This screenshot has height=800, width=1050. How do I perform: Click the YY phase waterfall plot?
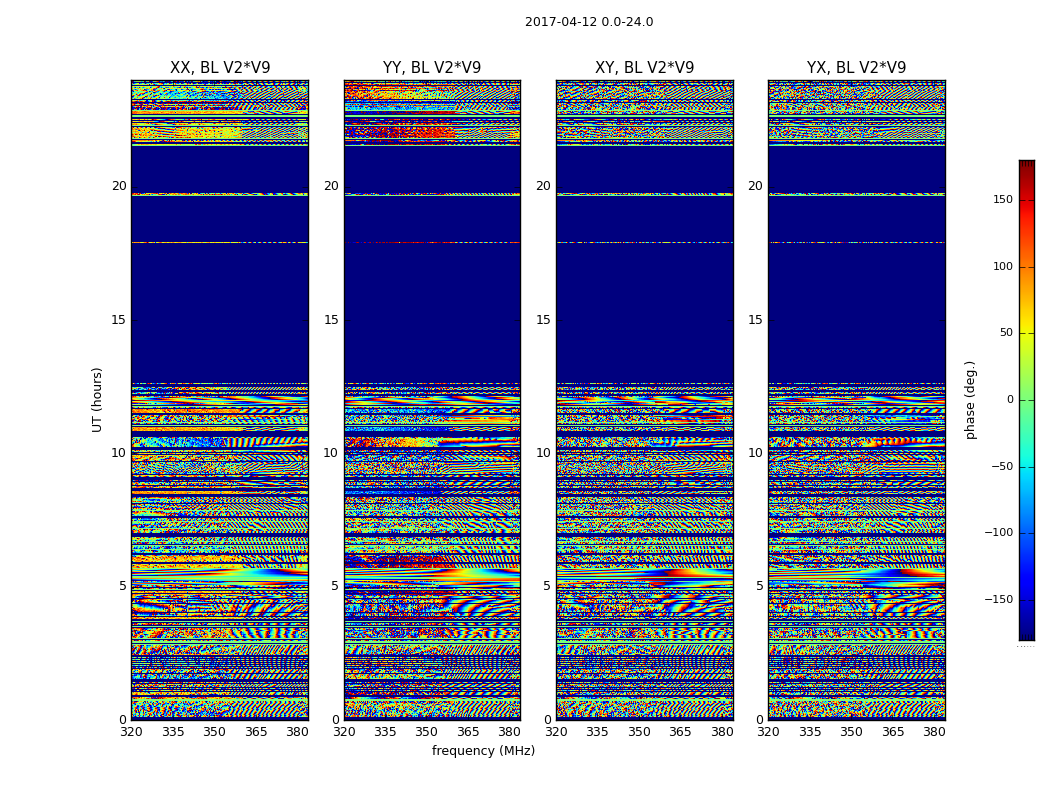coord(432,400)
